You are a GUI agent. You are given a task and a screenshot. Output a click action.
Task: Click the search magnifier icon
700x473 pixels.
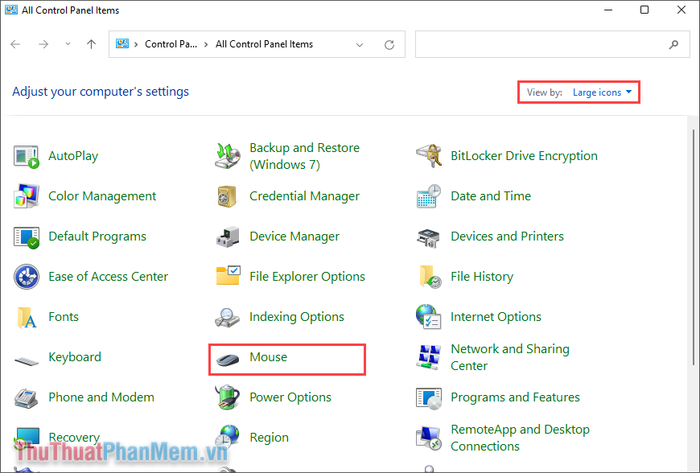pyautogui.click(x=674, y=44)
